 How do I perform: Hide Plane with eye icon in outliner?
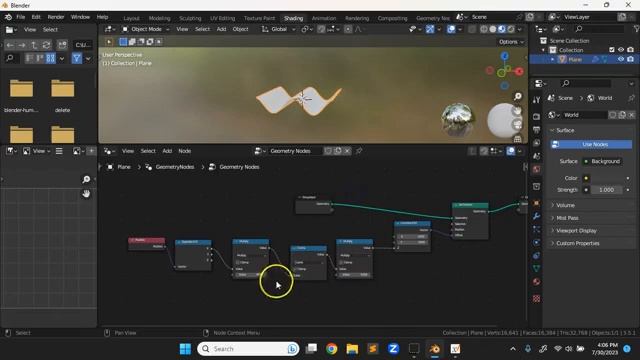[621, 59]
